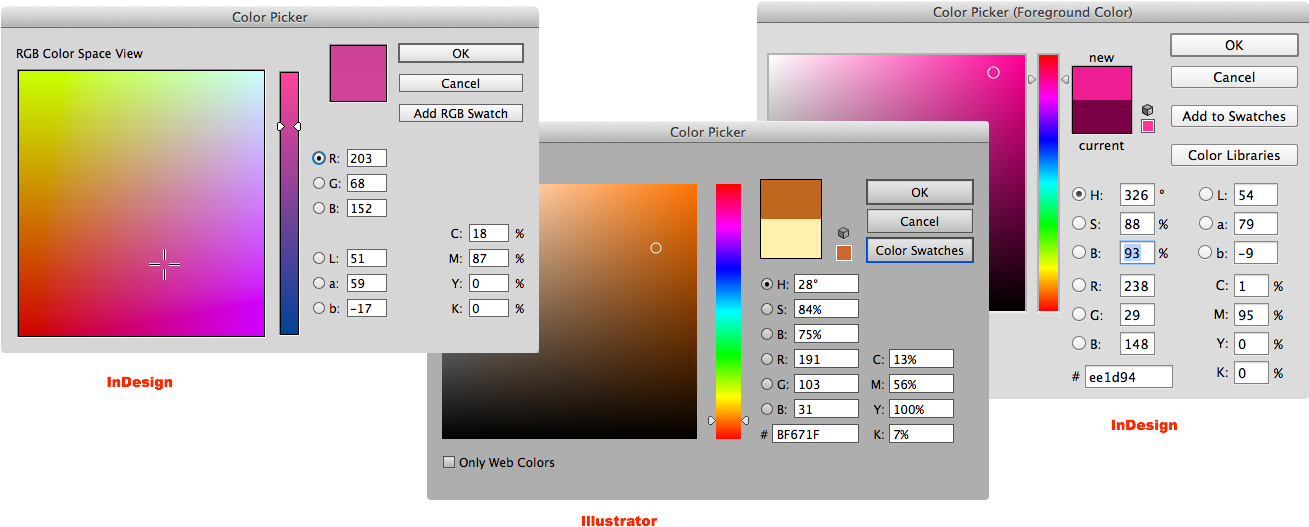The width and height of the screenshot is (1309, 527).
Task: Click the dark current color swatch in Foreground picker
Action: 1102,116
